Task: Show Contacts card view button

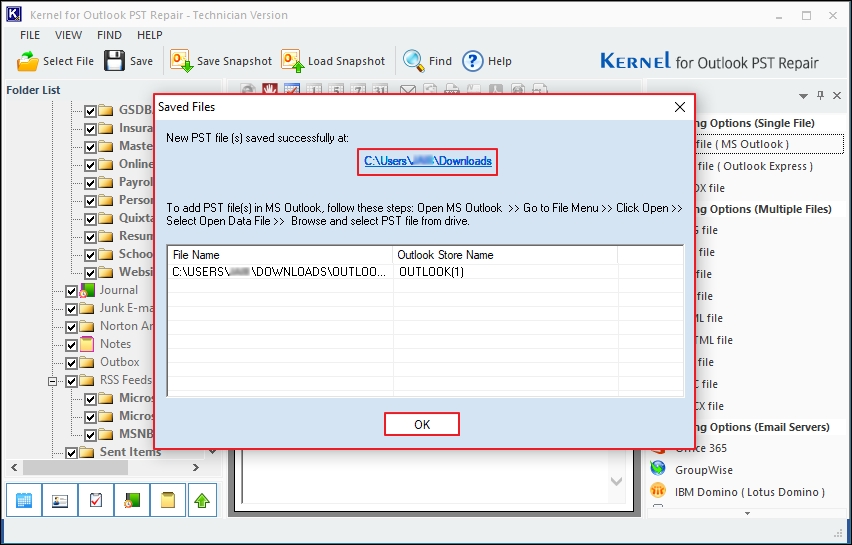Action: (x=60, y=500)
